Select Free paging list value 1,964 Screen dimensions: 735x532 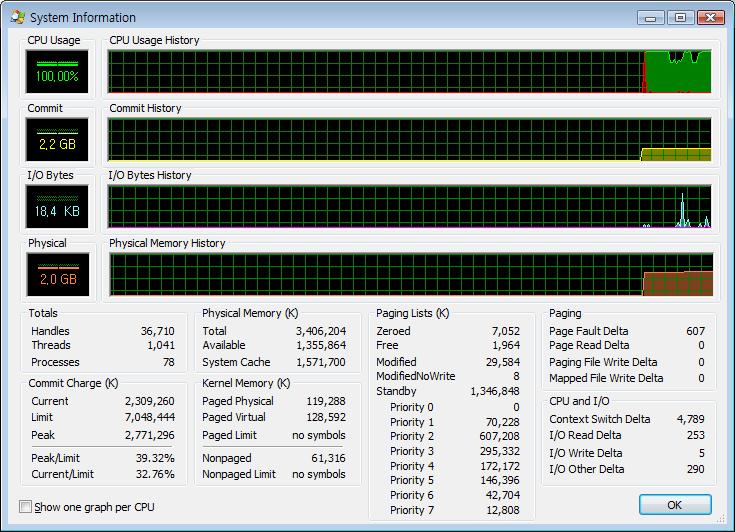click(x=506, y=345)
